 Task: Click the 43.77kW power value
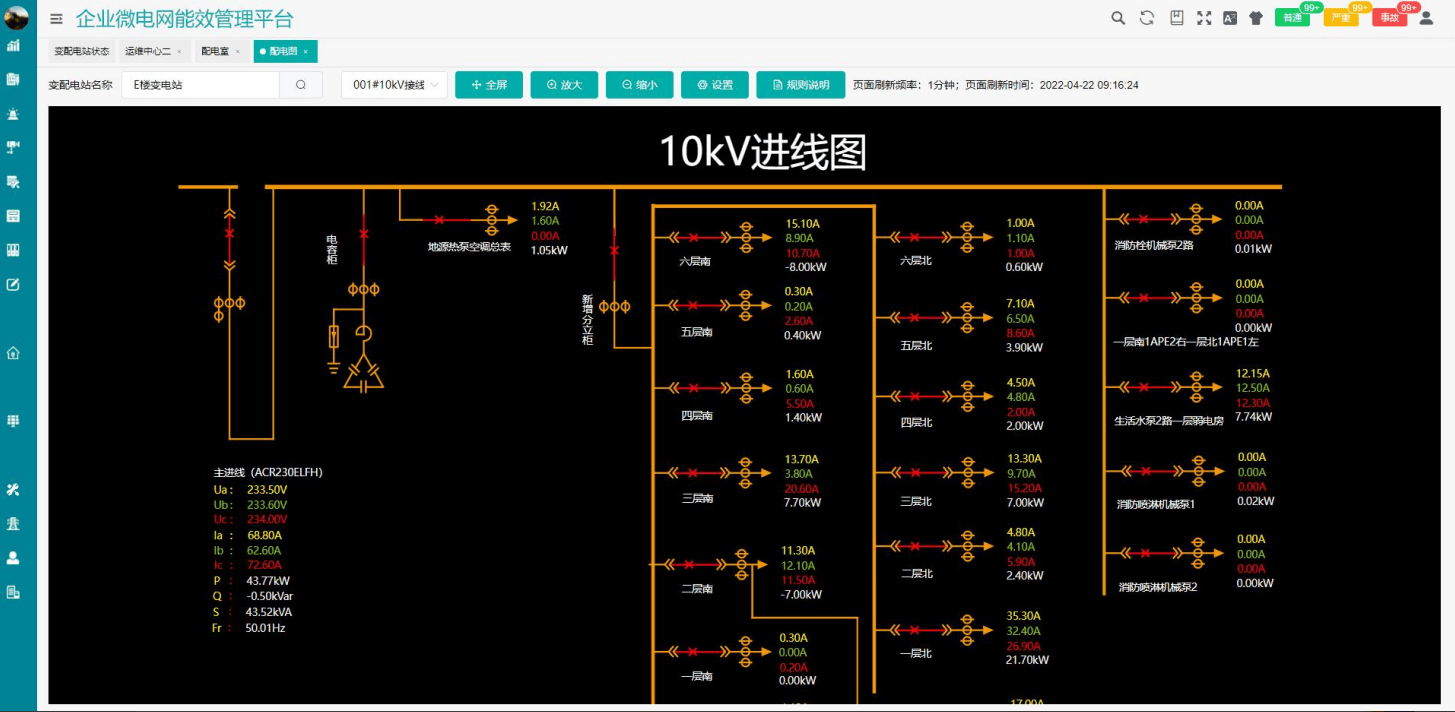coord(267,580)
